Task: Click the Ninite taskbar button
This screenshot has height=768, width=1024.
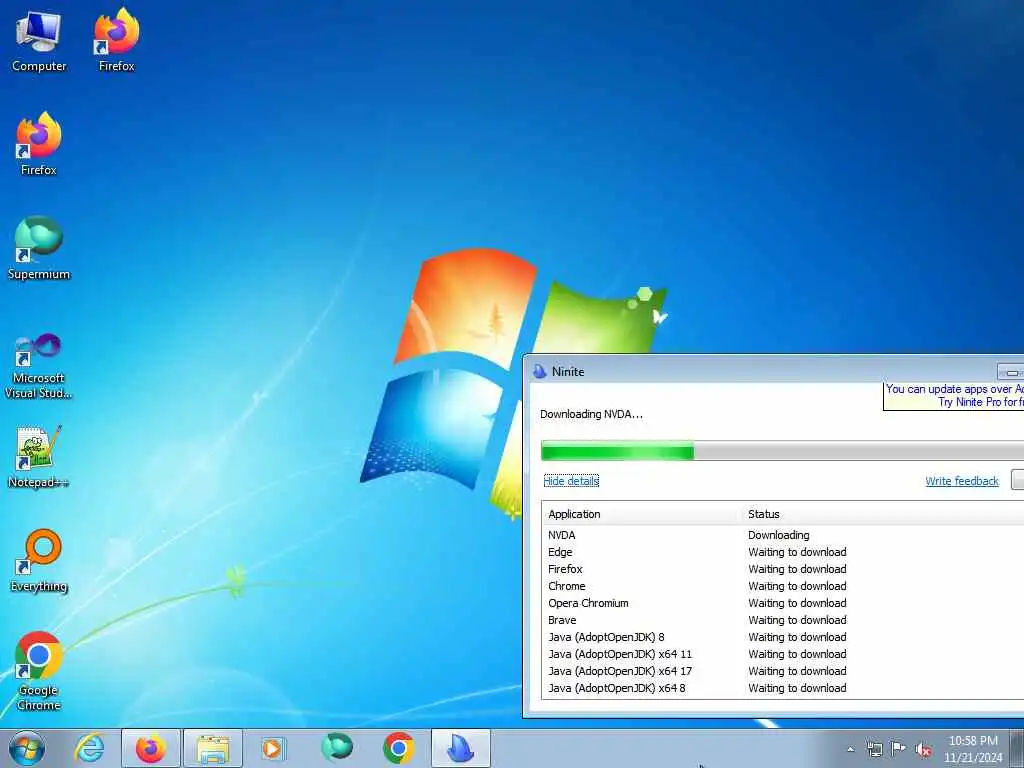Action: [460, 748]
